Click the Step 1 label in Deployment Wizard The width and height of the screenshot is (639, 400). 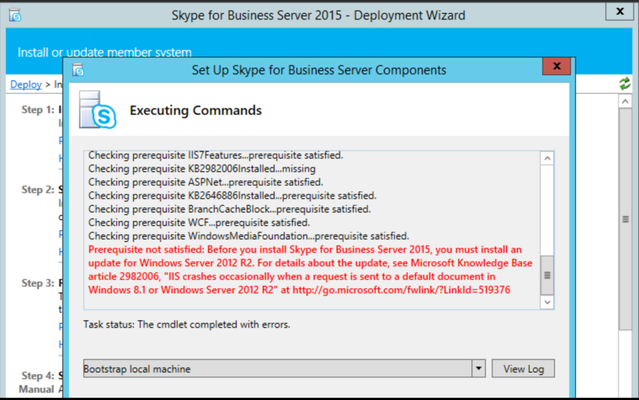(x=37, y=110)
